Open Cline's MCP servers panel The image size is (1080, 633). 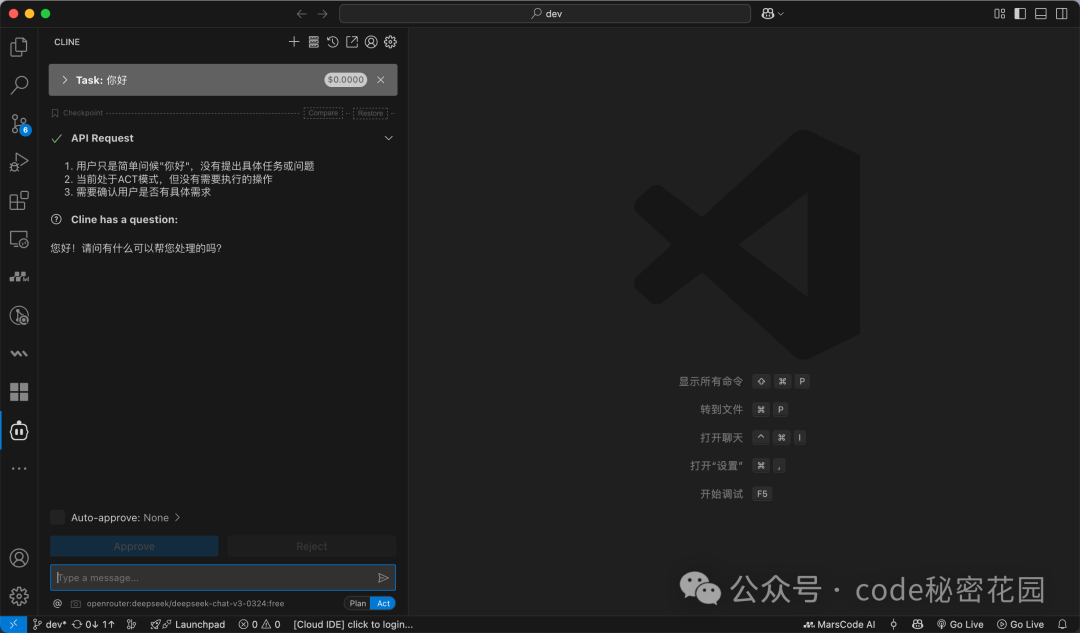coord(313,42)
